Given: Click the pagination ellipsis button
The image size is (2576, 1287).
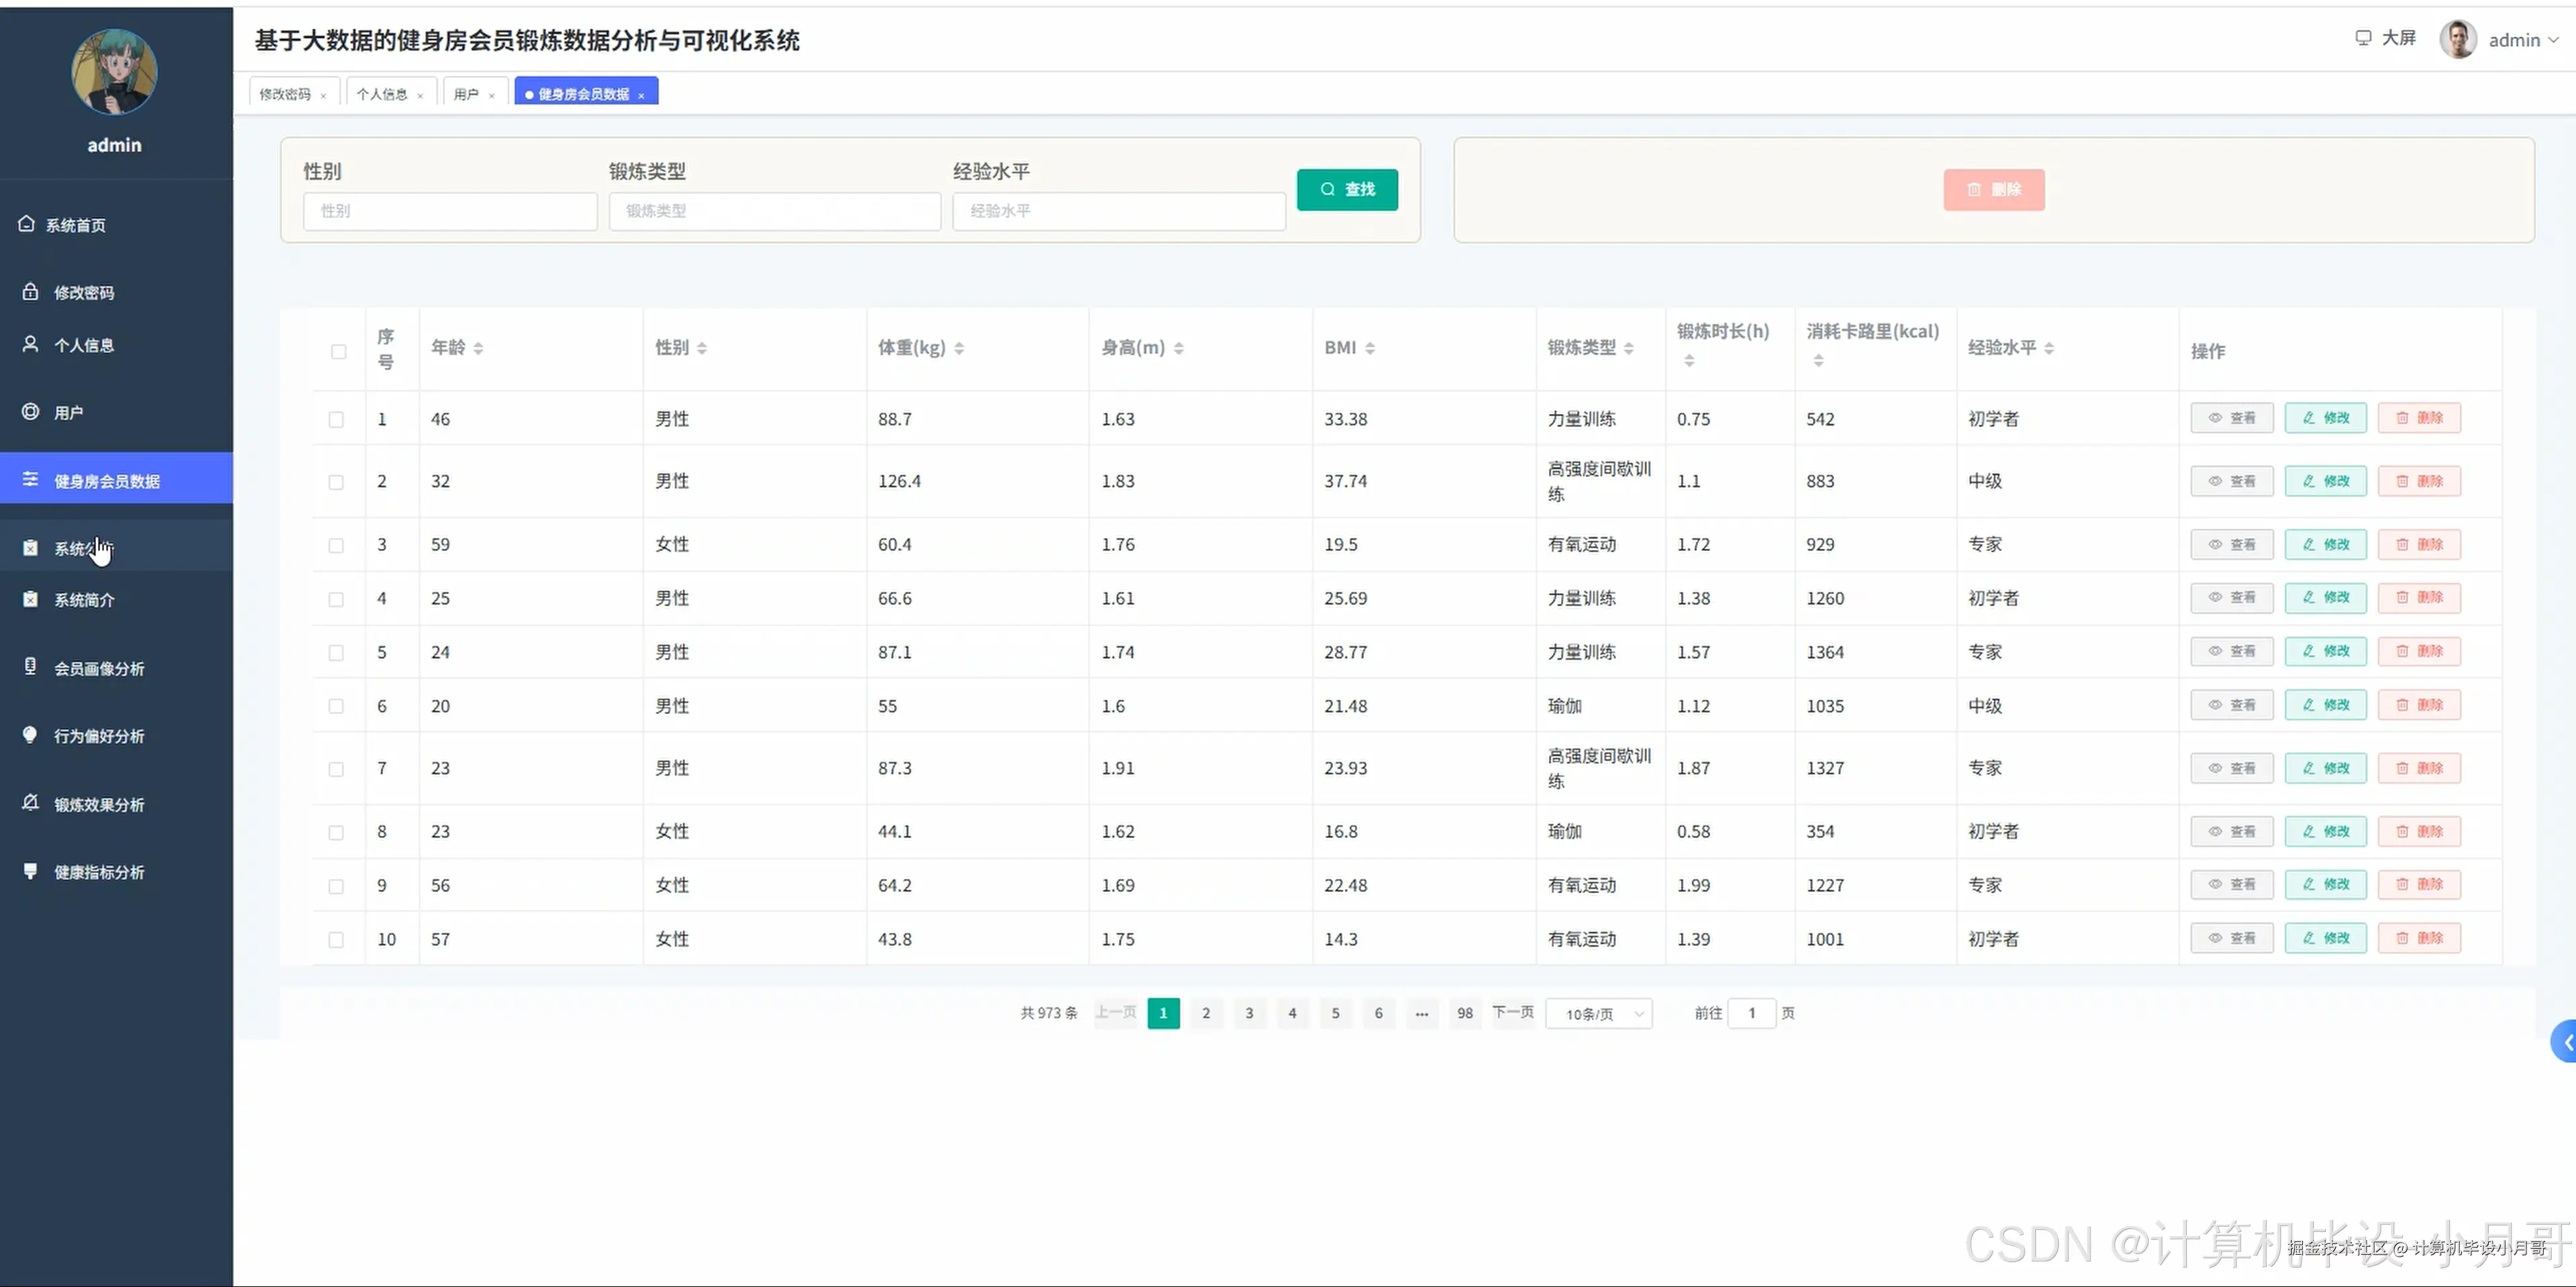Looking at the screenshot, I should 1422,1013.
